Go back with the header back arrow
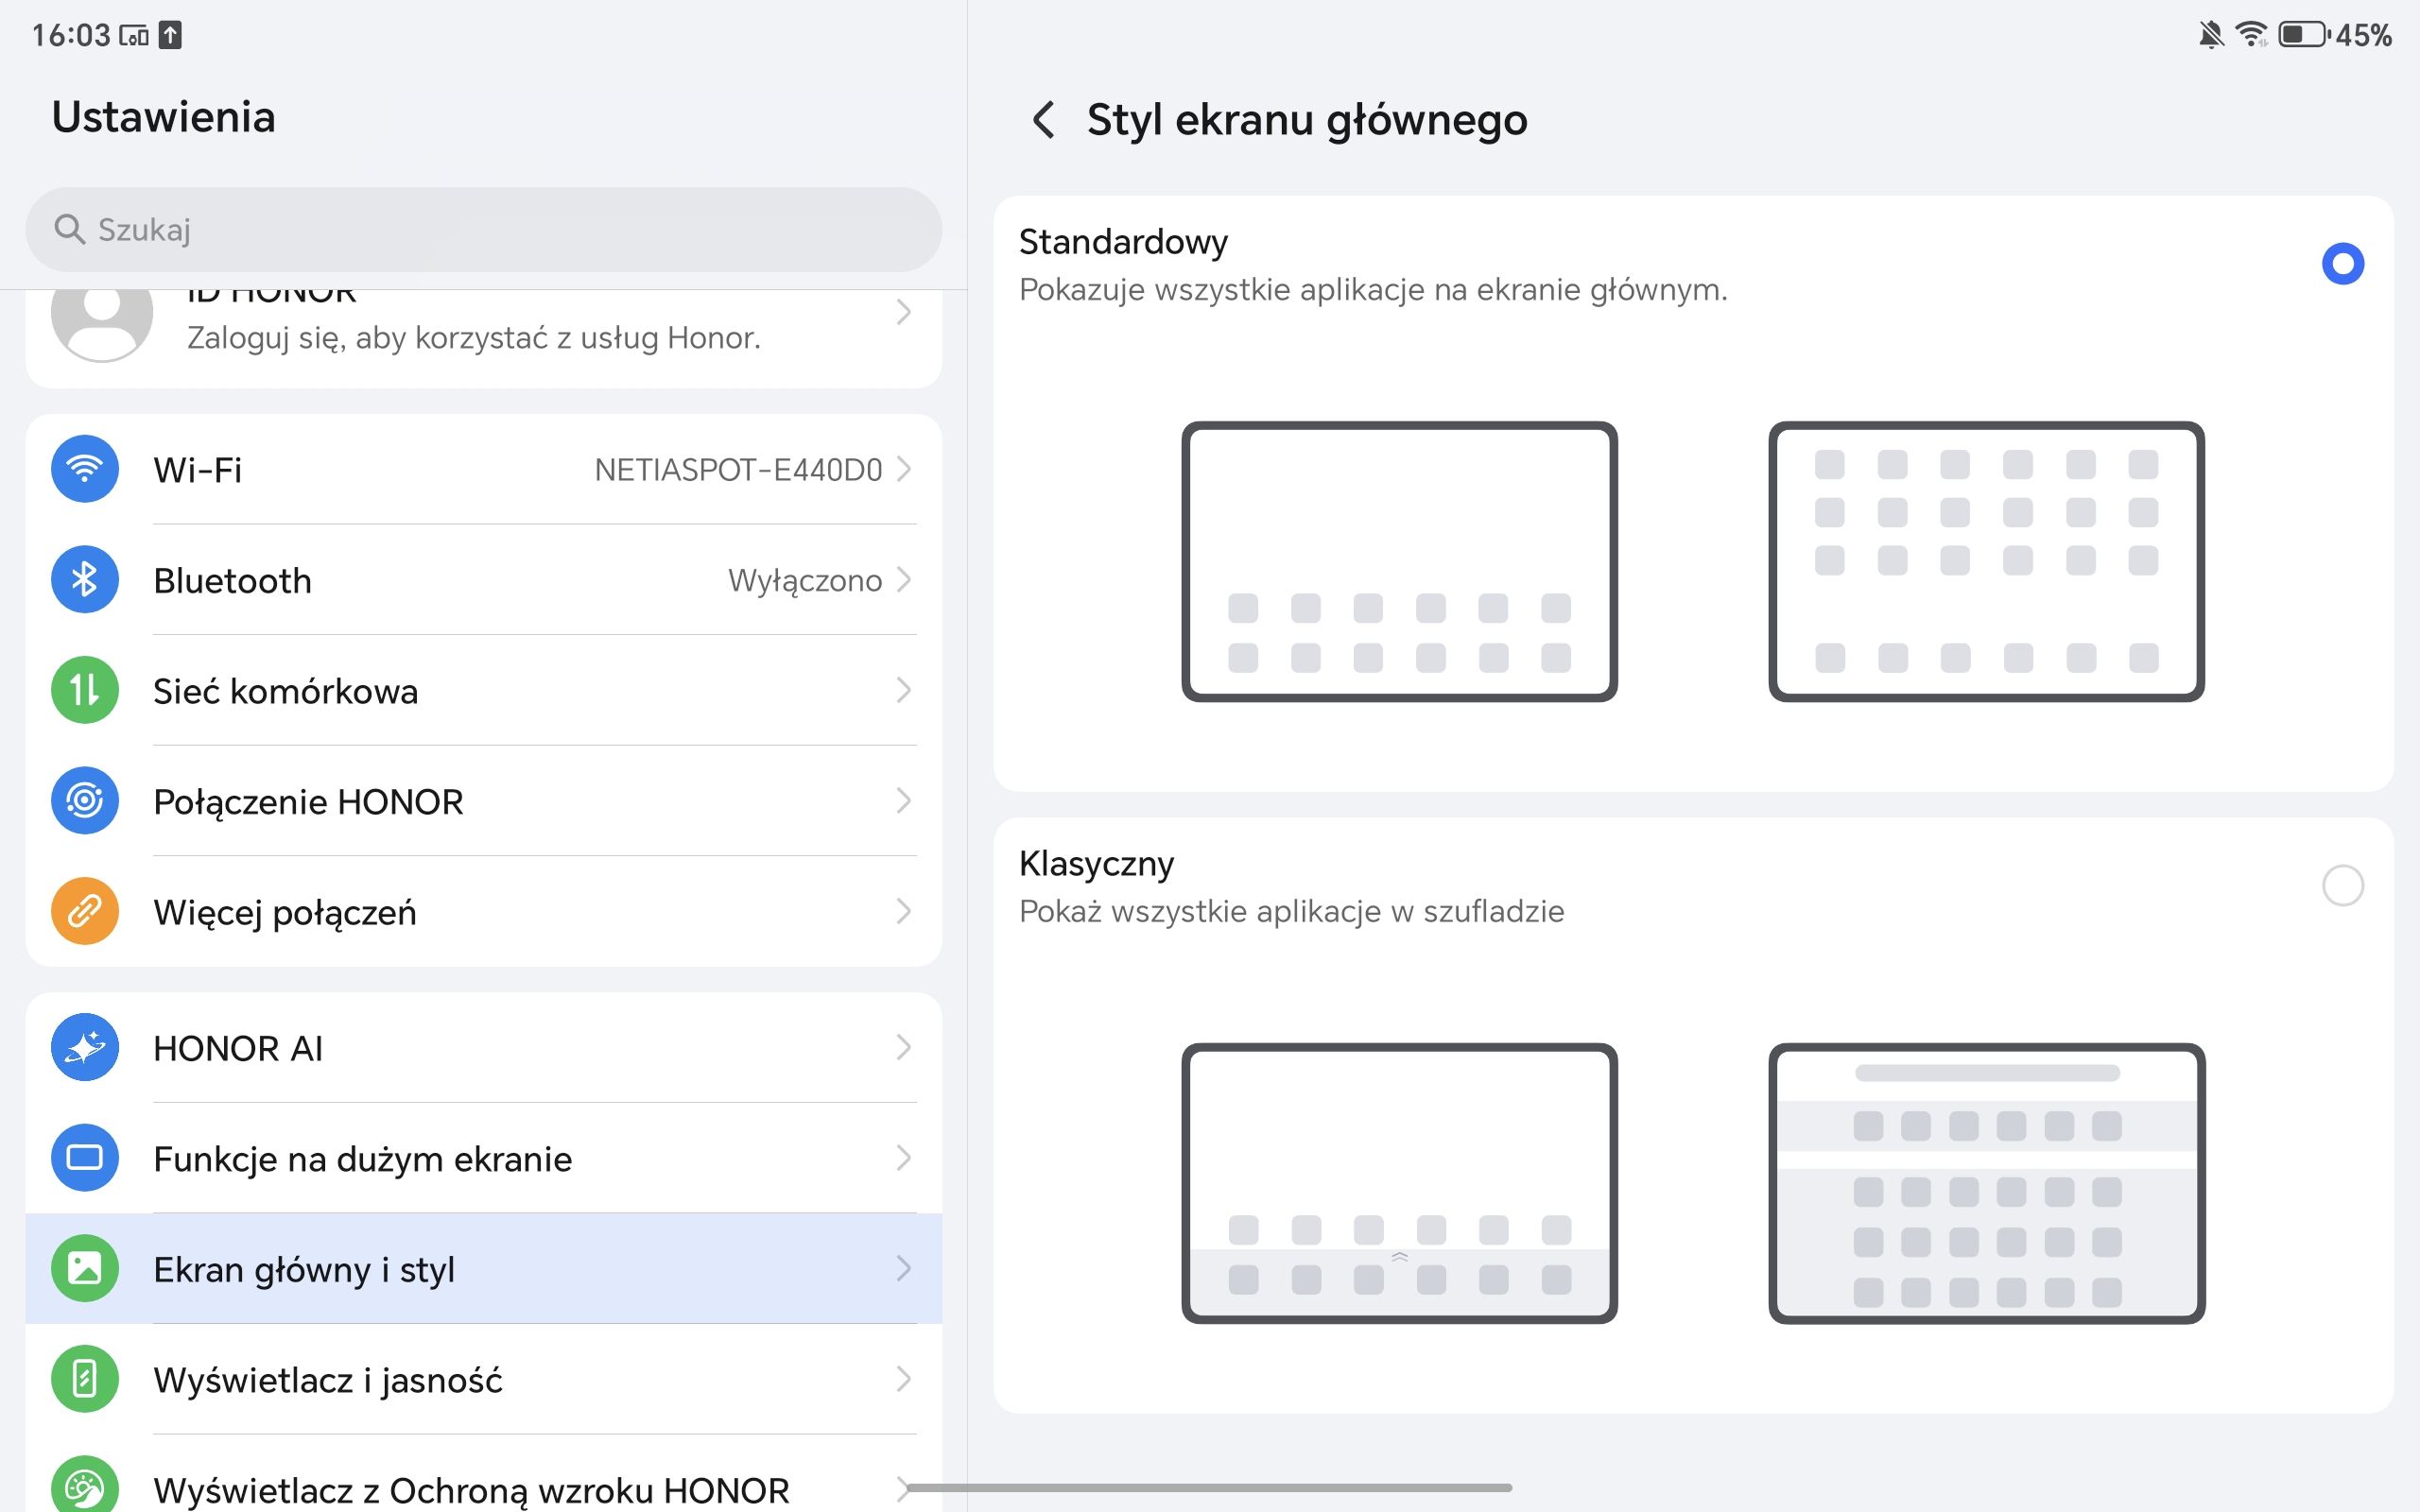Screen dimensions: 2420x1512 click(1043, 120)
